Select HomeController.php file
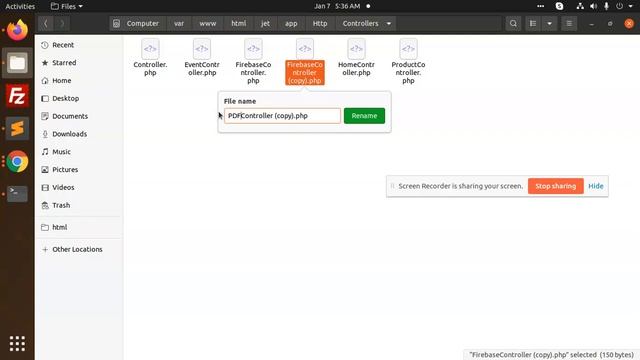This screenshot has width=640, height=360. [x=356, y=57]
